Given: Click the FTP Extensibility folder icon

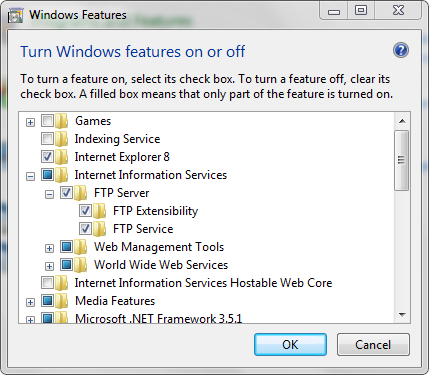Looking at the screenshot, I should [x=100, y=211].
